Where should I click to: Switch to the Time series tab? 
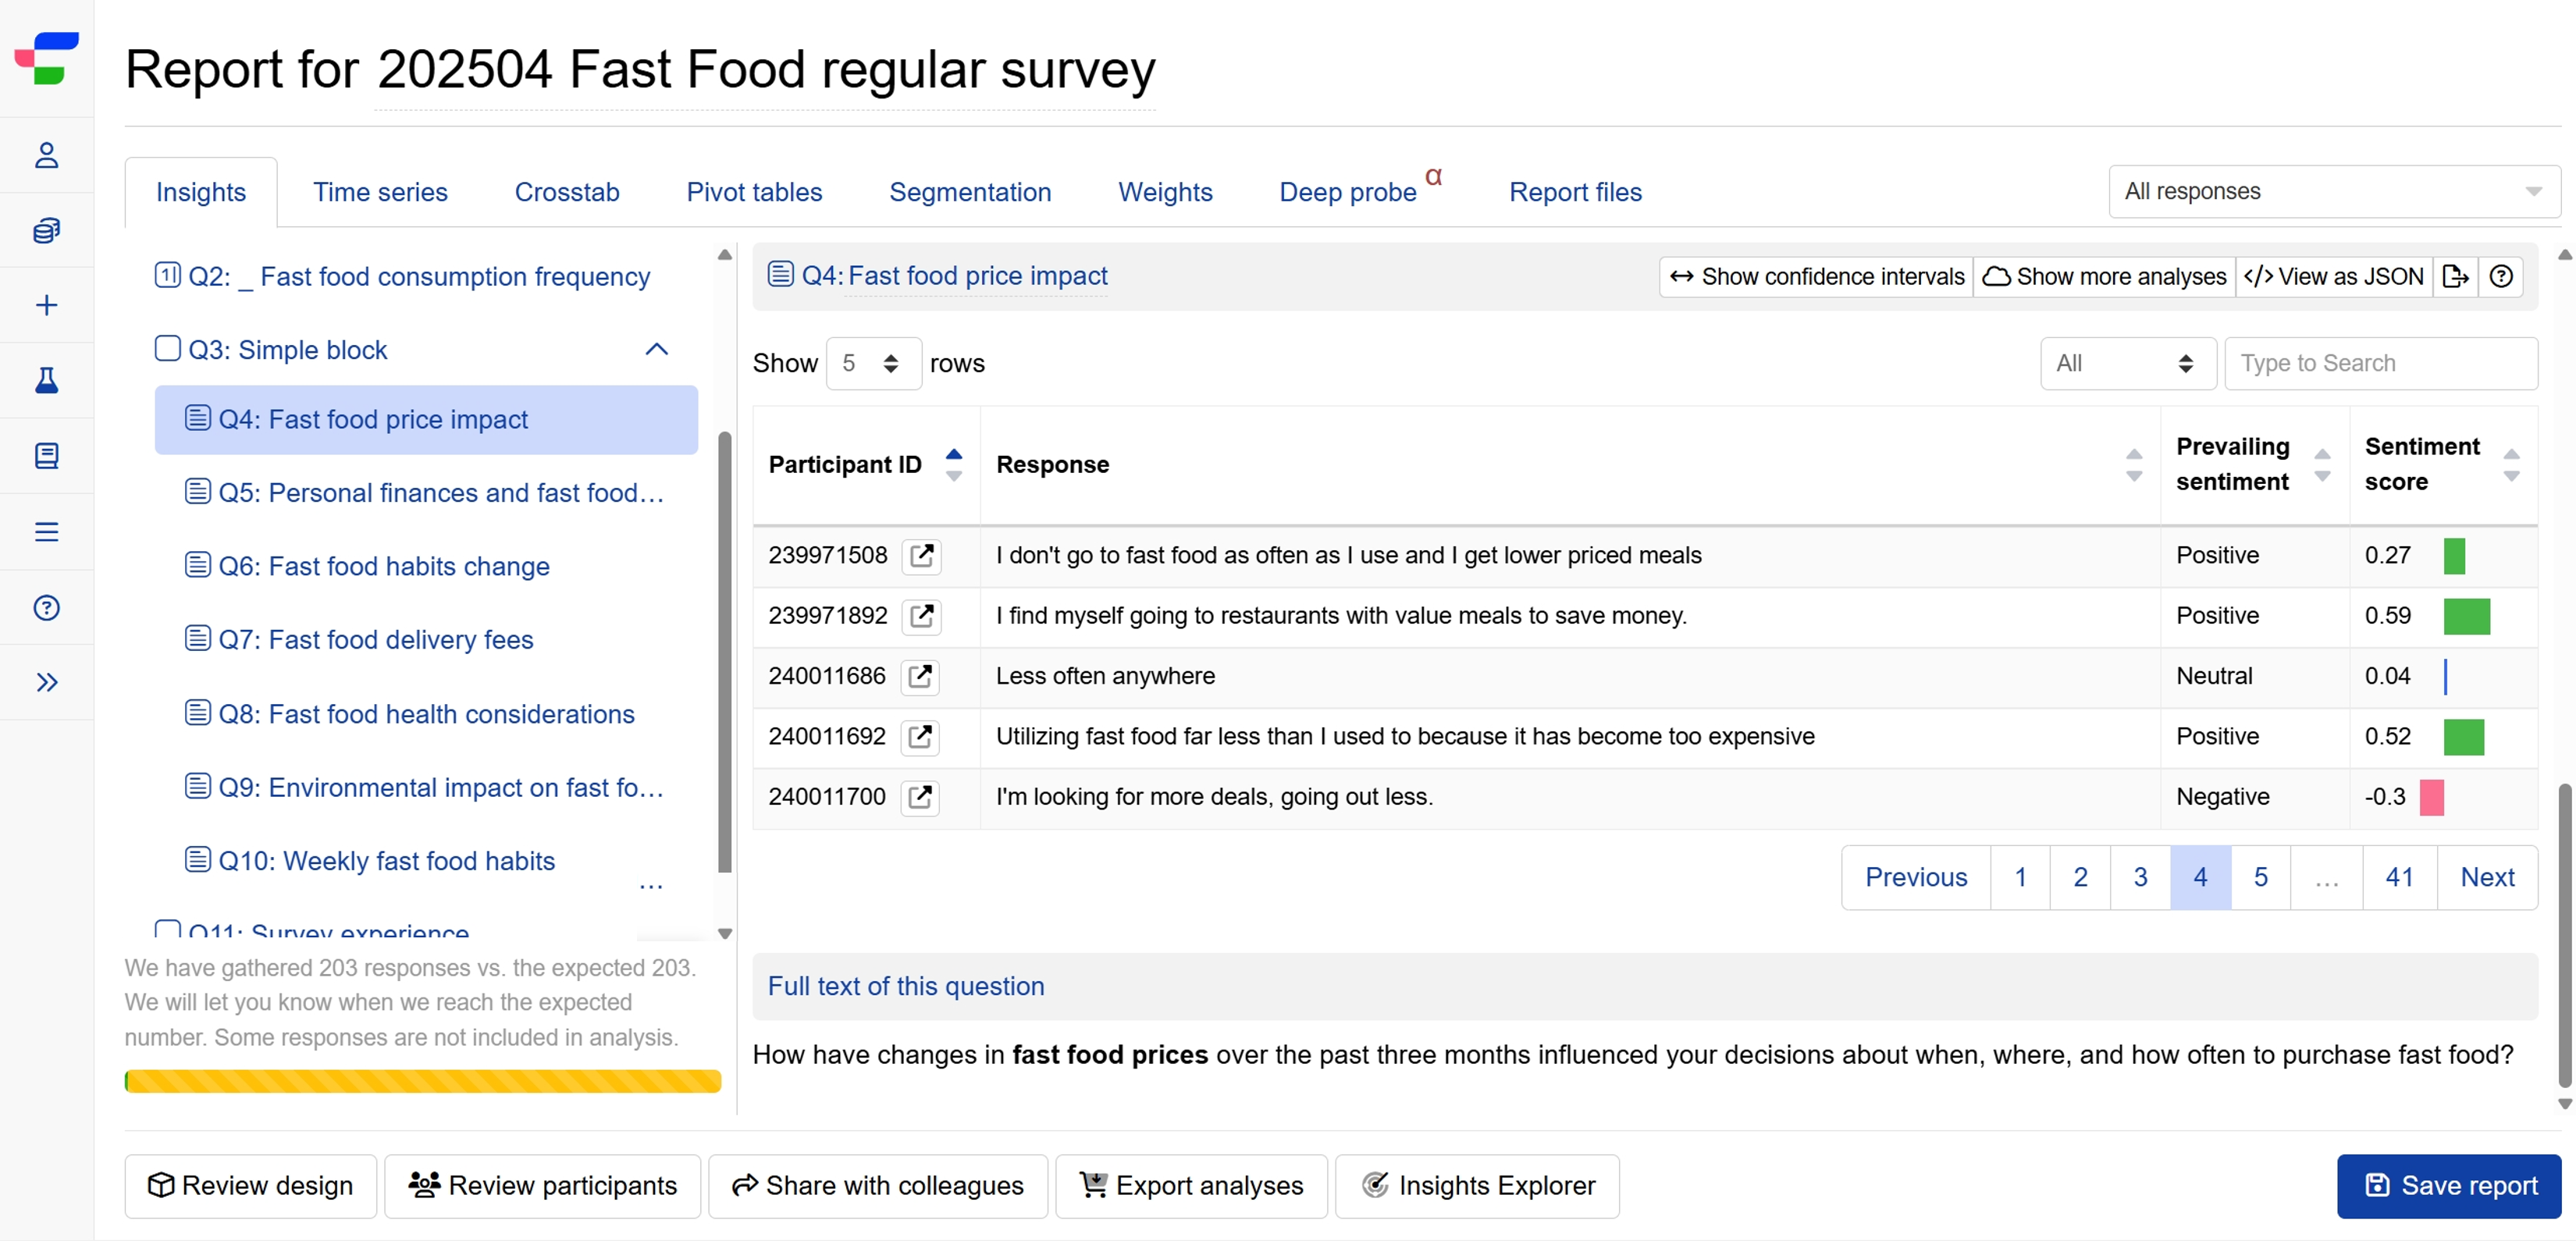[380, 192]
